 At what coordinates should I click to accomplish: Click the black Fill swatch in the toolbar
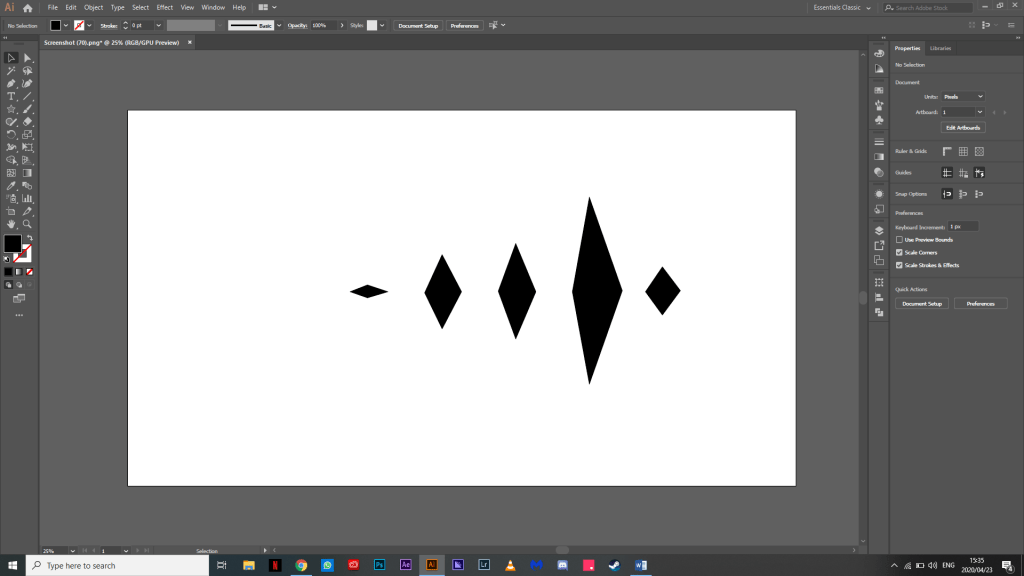(11, 243)
